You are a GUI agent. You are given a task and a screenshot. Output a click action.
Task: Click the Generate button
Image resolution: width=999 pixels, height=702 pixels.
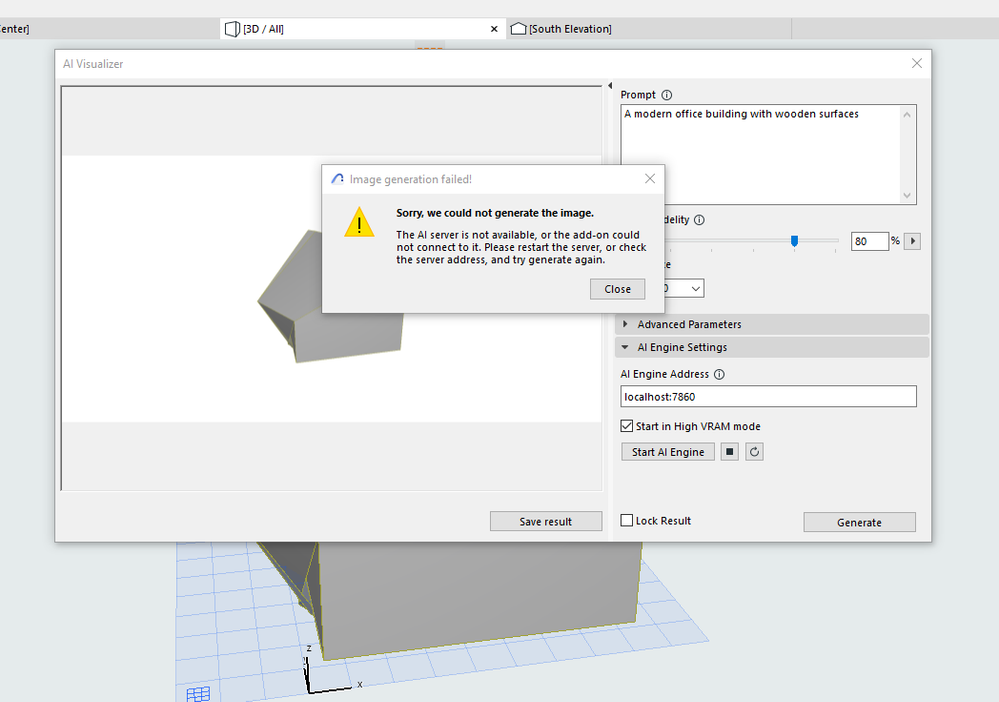pos(859,522)
